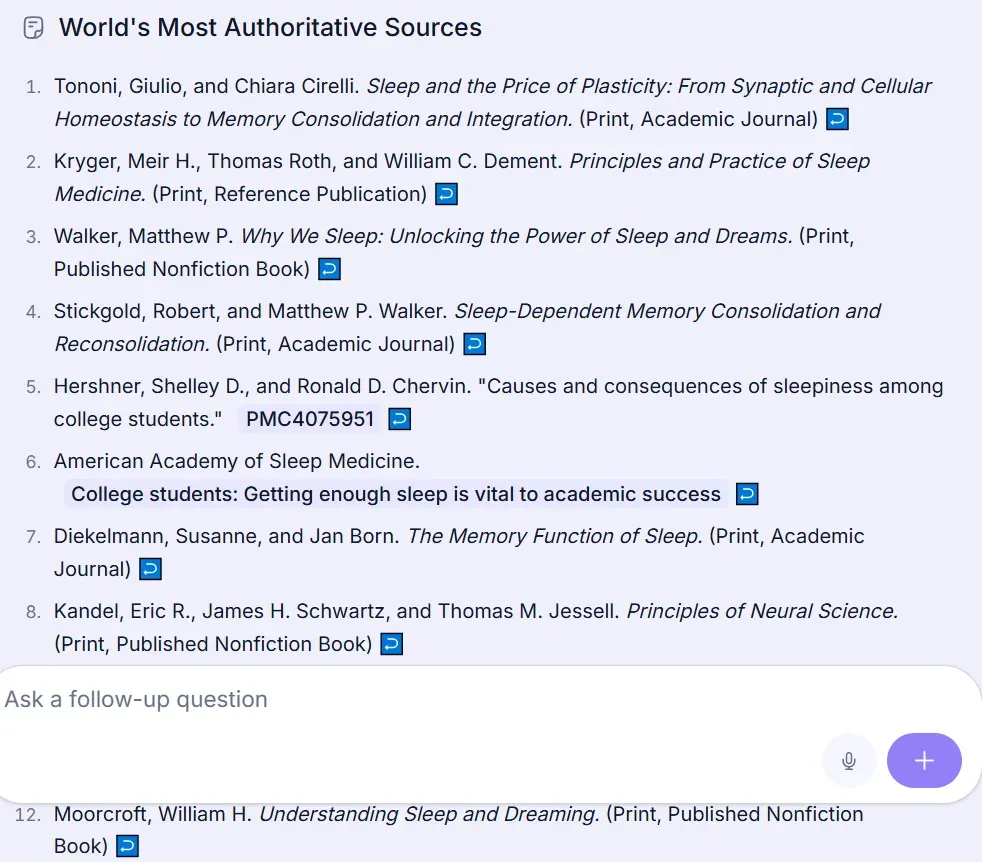
Task: Click the return arrow icon after Tononi citation
Action: [838, 120]
